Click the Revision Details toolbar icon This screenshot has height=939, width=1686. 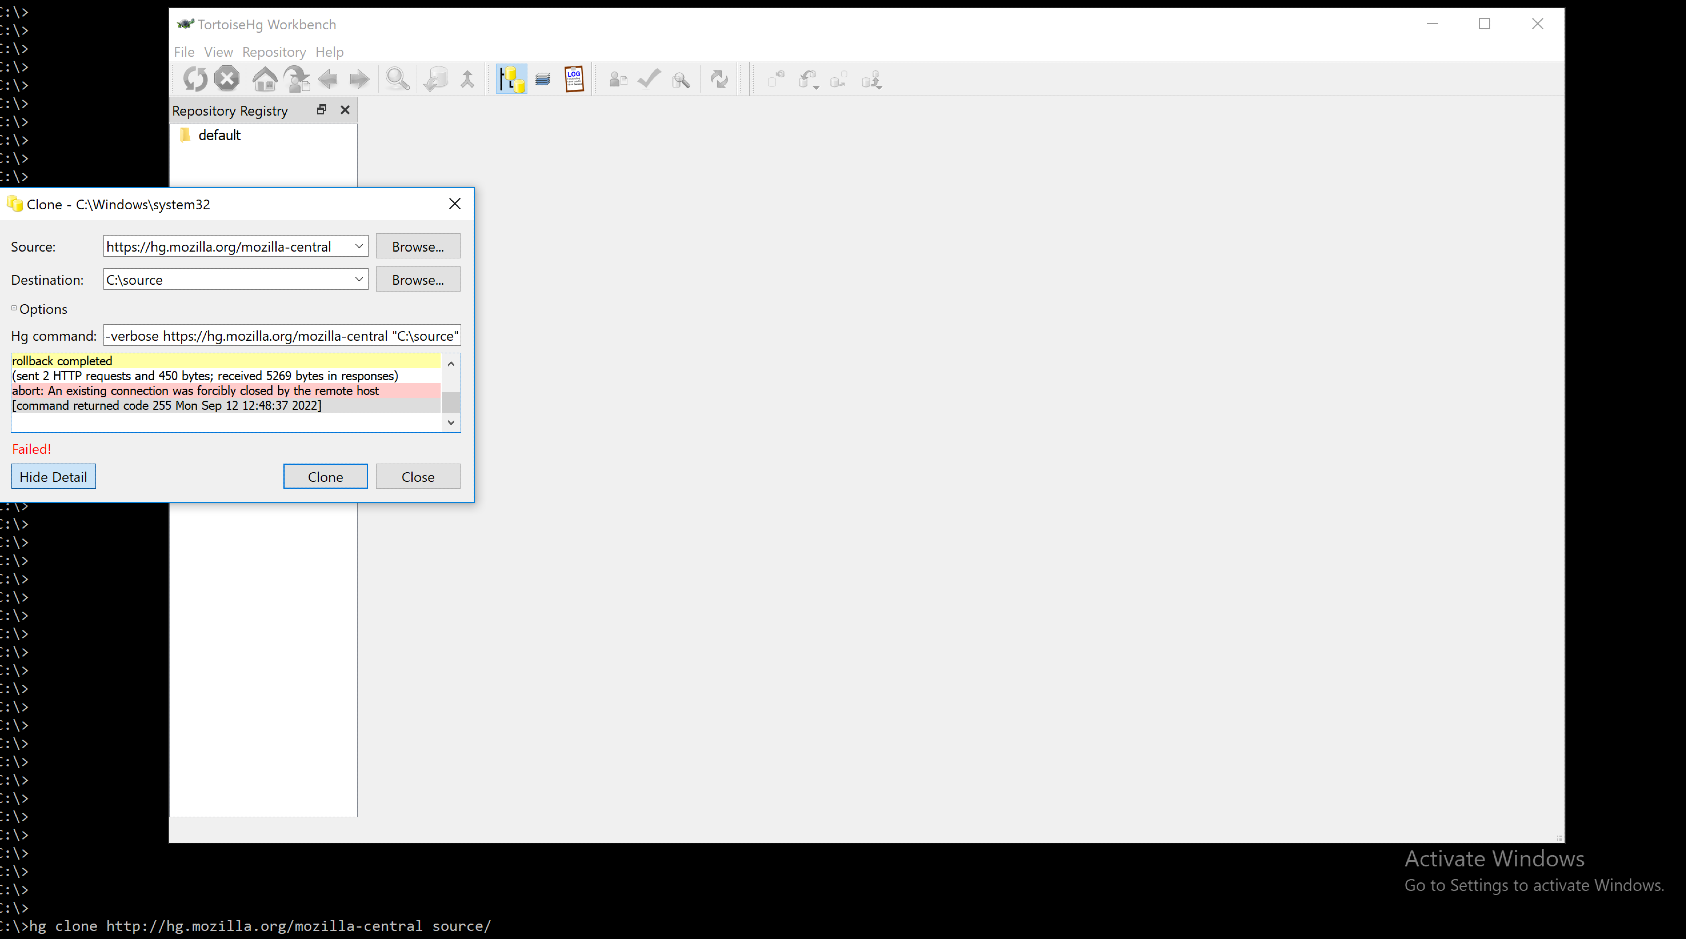[619, 79]
